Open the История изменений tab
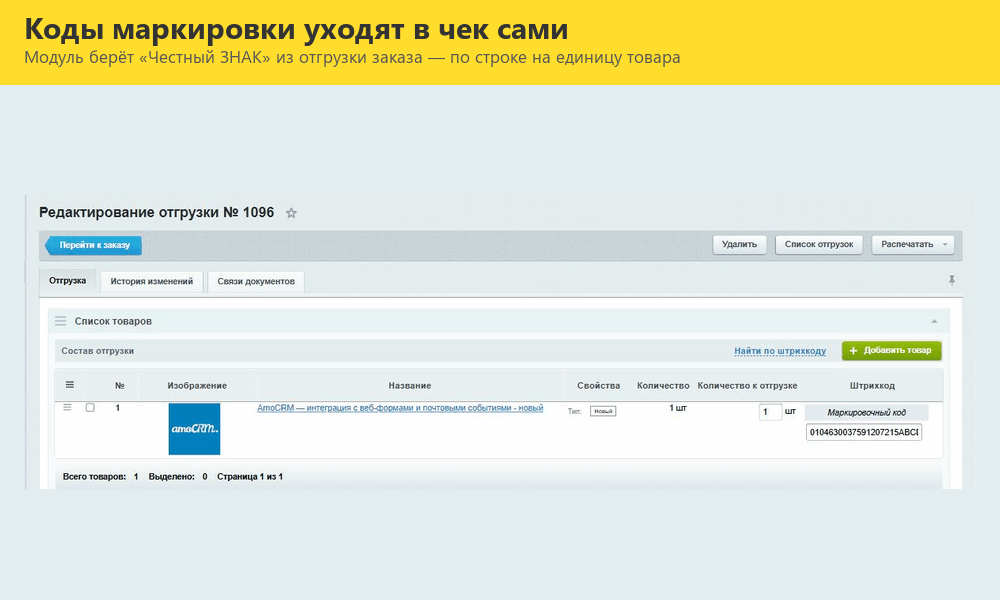Screen dimensions: 1000x600 coord(152,281)
